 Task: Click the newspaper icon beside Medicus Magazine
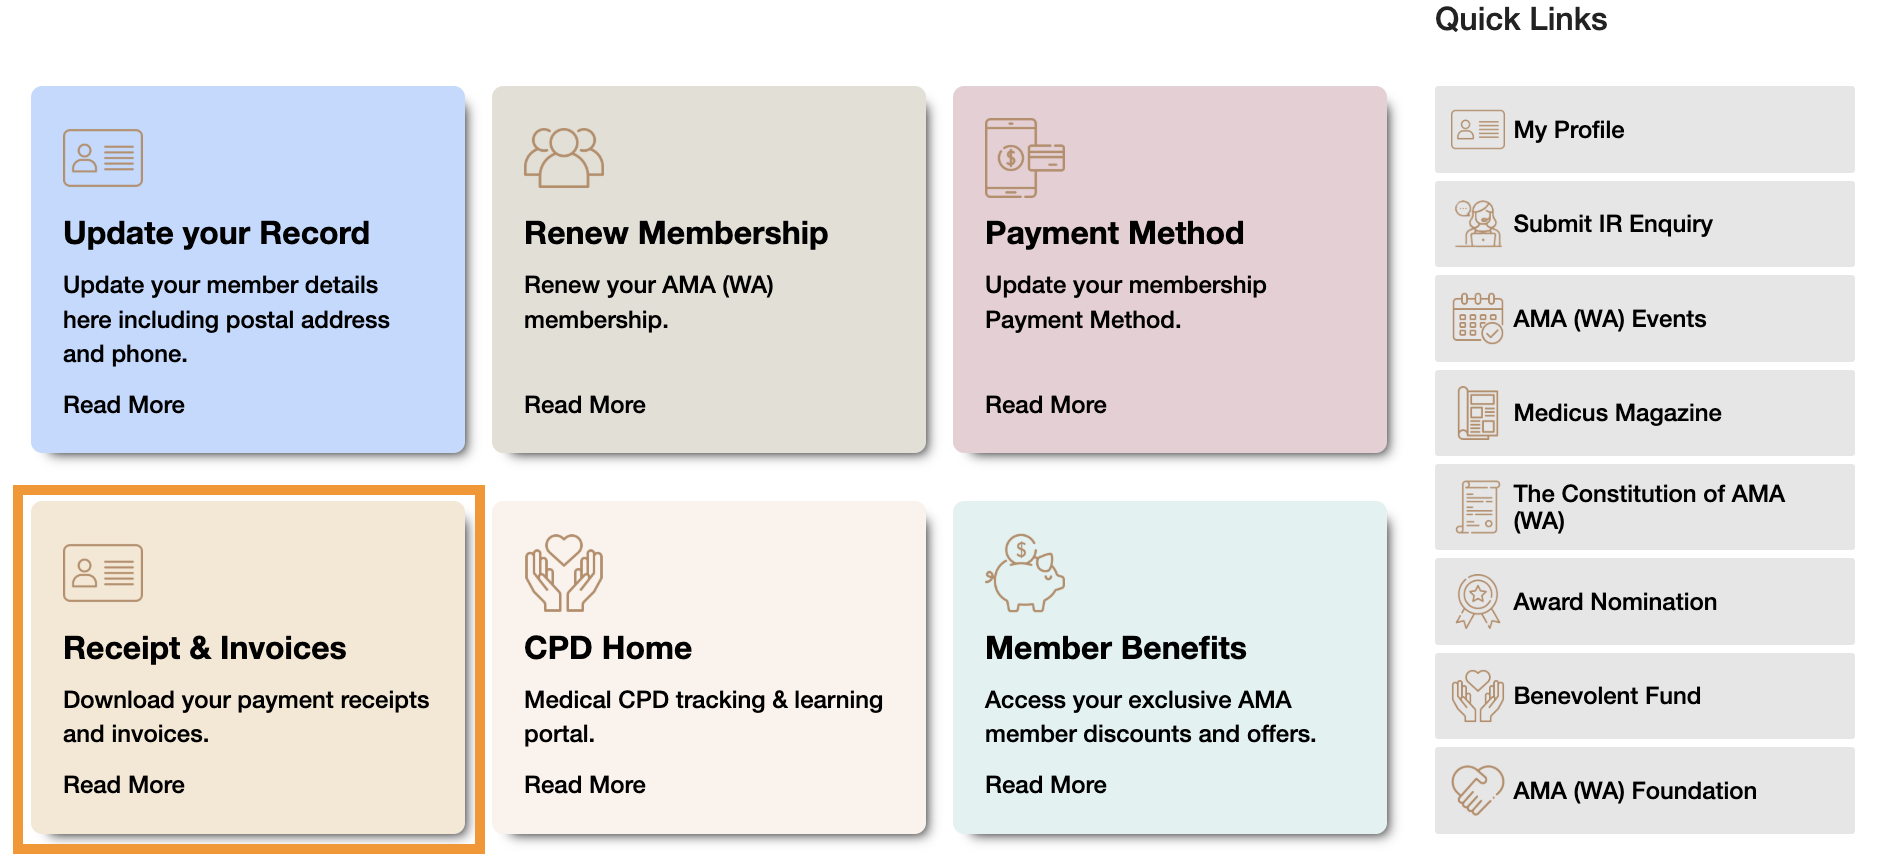[1478, 413]
